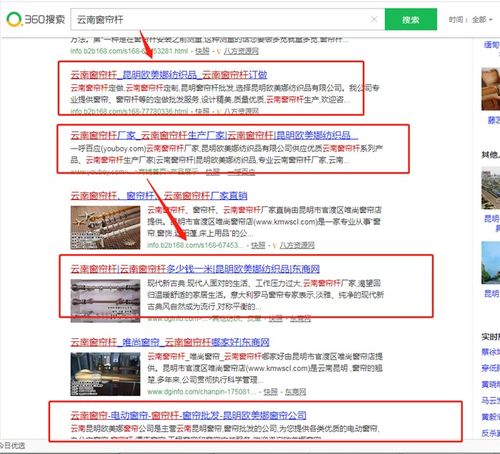Click the curtain rod thumbnail of 厂家直销 result
Viewport: 500px width, 454px height.
(105, 228)
